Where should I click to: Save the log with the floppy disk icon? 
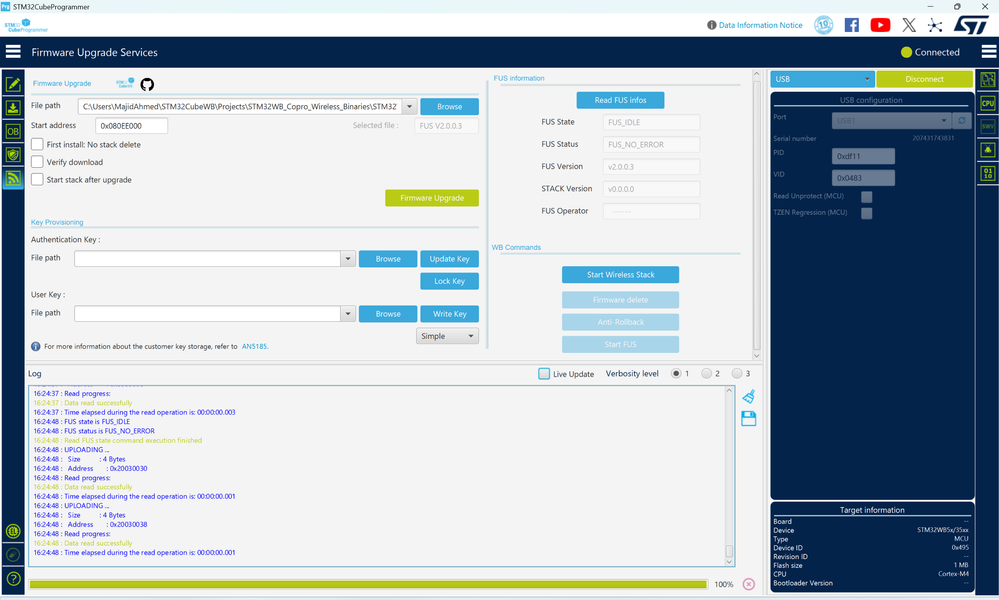(x=749, y=418)
